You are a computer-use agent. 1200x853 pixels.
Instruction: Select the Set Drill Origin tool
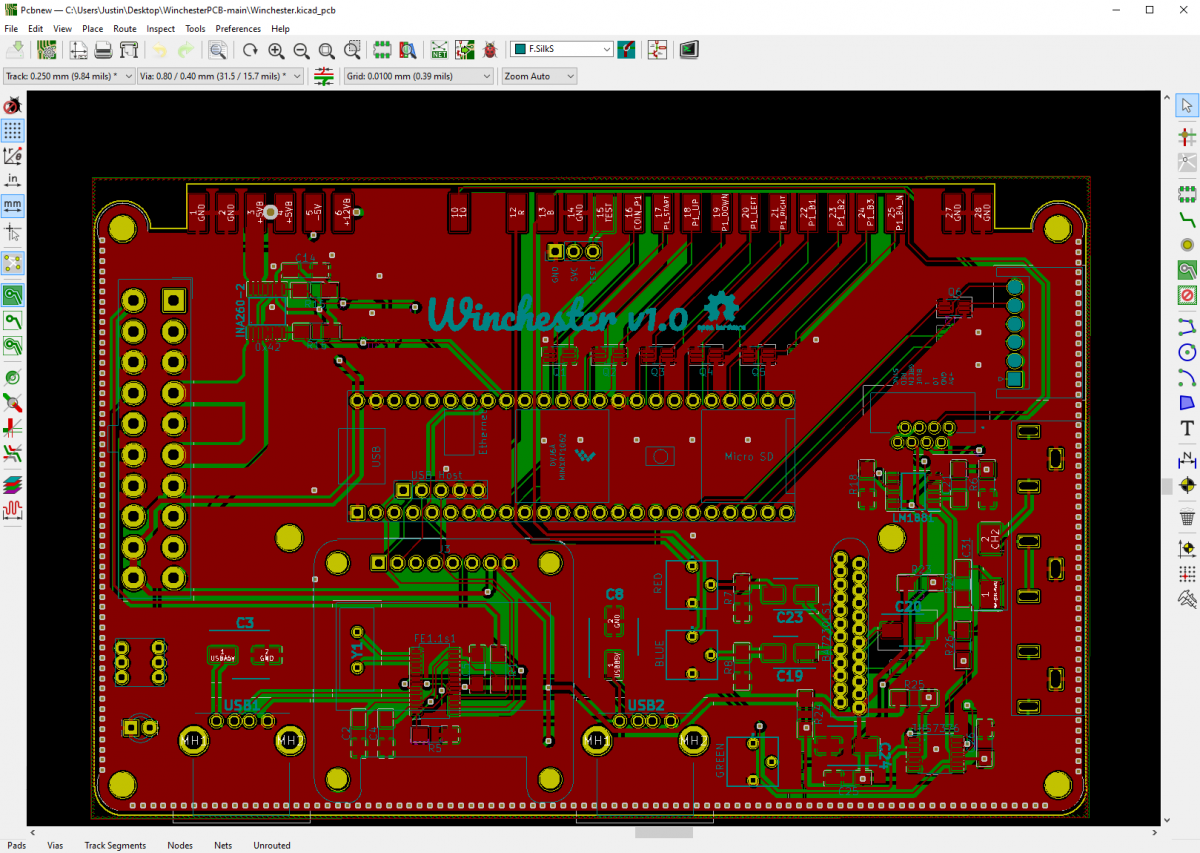pyautogui.click(x=1187, y=548)
